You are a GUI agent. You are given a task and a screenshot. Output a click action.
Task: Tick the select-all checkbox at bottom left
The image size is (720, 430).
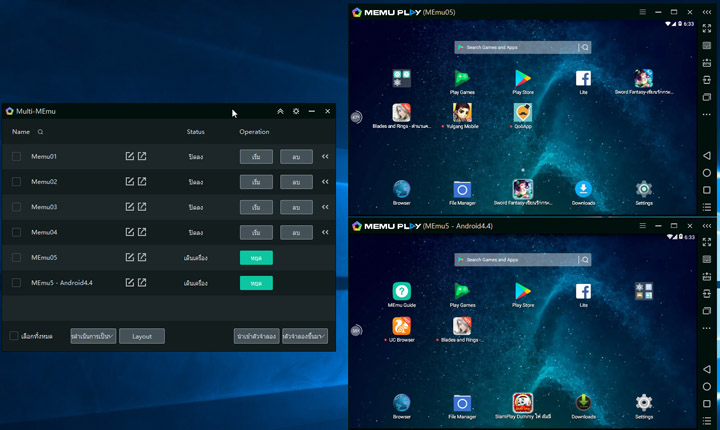click(x=14, y=336)
